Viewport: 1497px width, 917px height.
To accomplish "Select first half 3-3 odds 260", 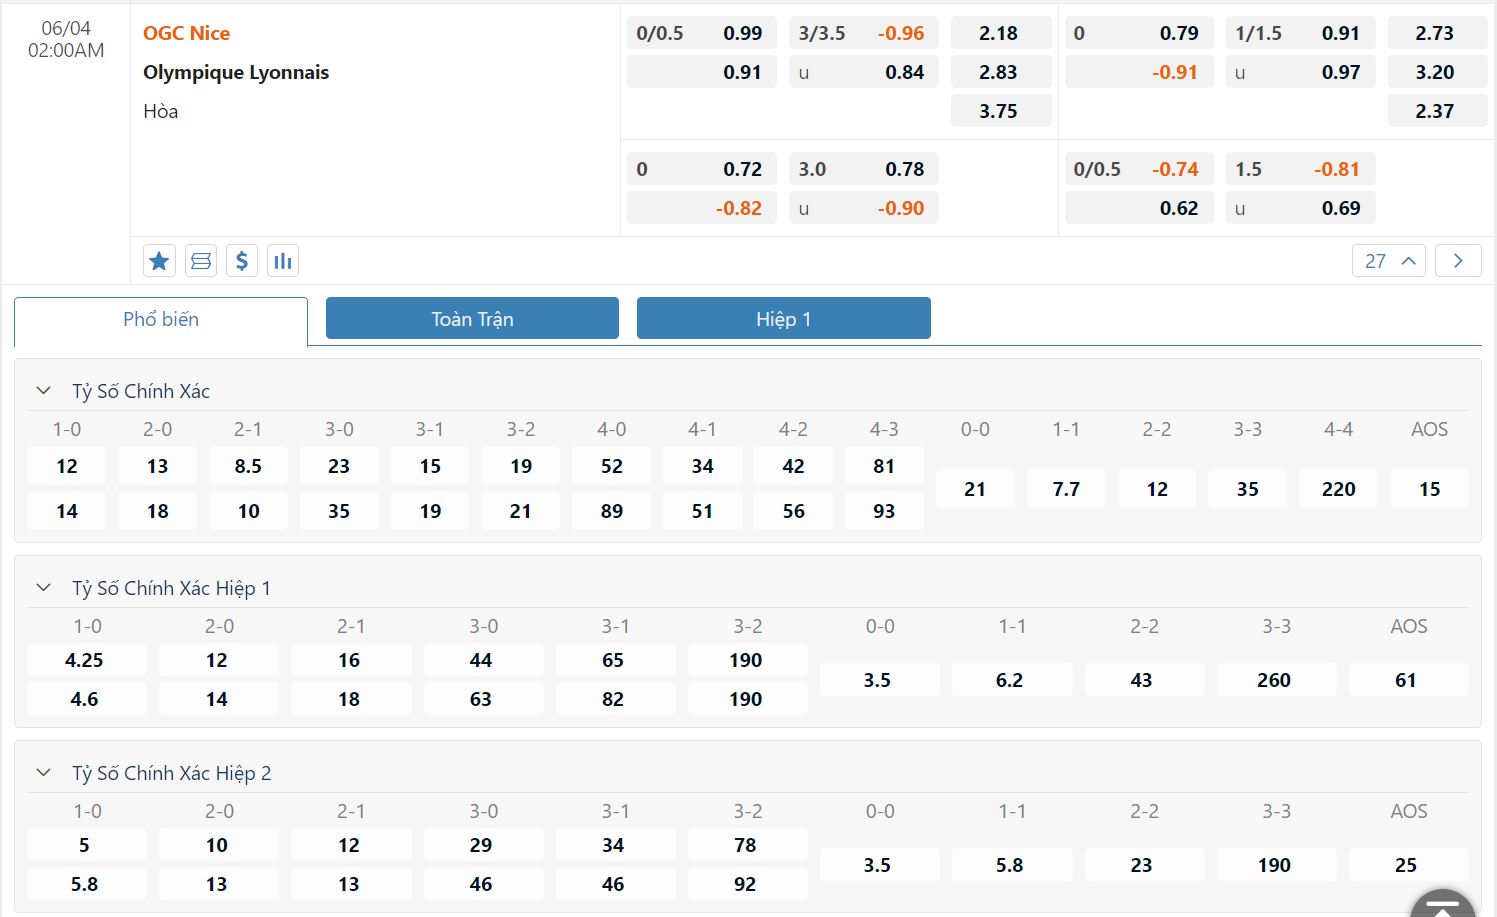I will (x=1276, y=680).
